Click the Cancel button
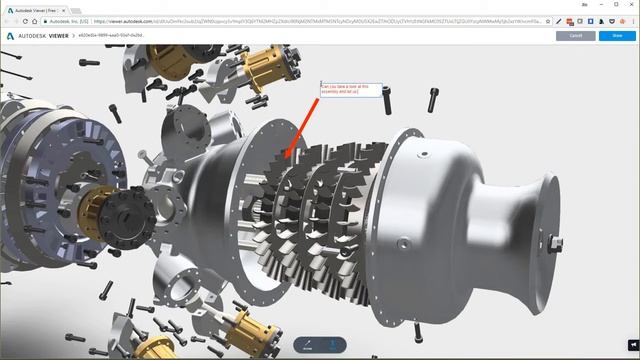640x360 pixels. [576, 36]
